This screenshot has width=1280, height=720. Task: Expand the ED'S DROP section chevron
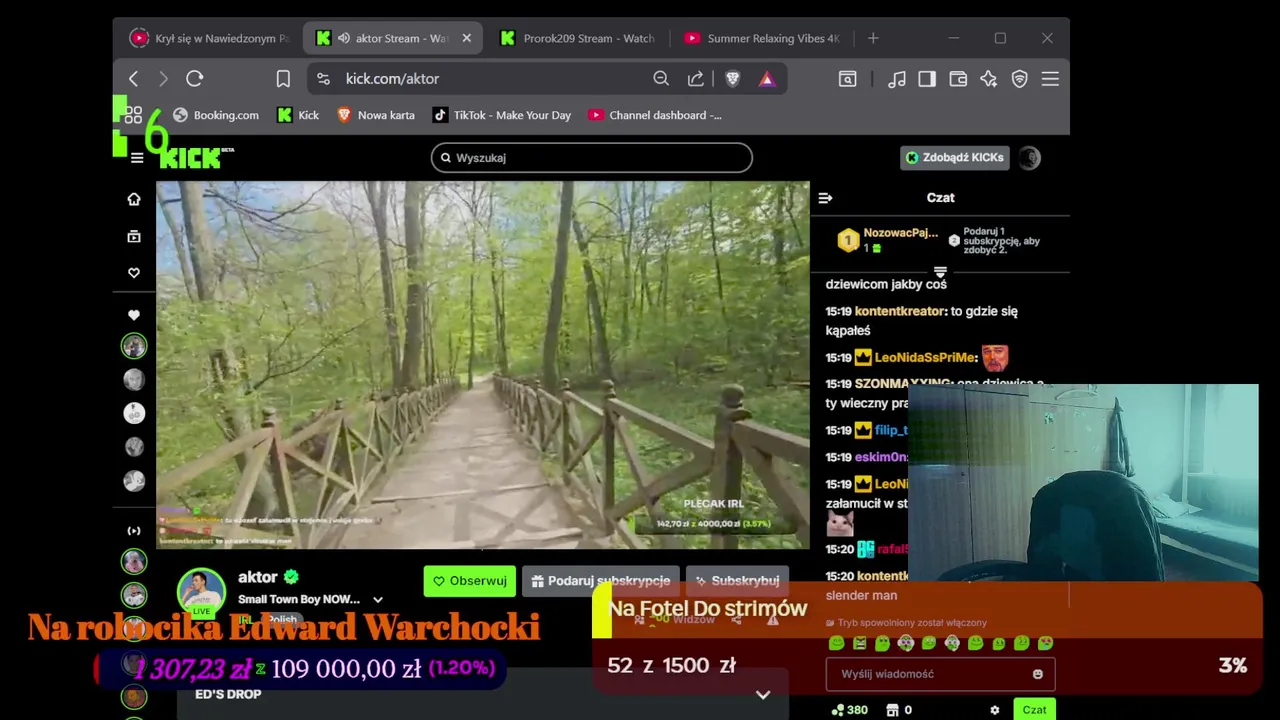click(763, 695)
